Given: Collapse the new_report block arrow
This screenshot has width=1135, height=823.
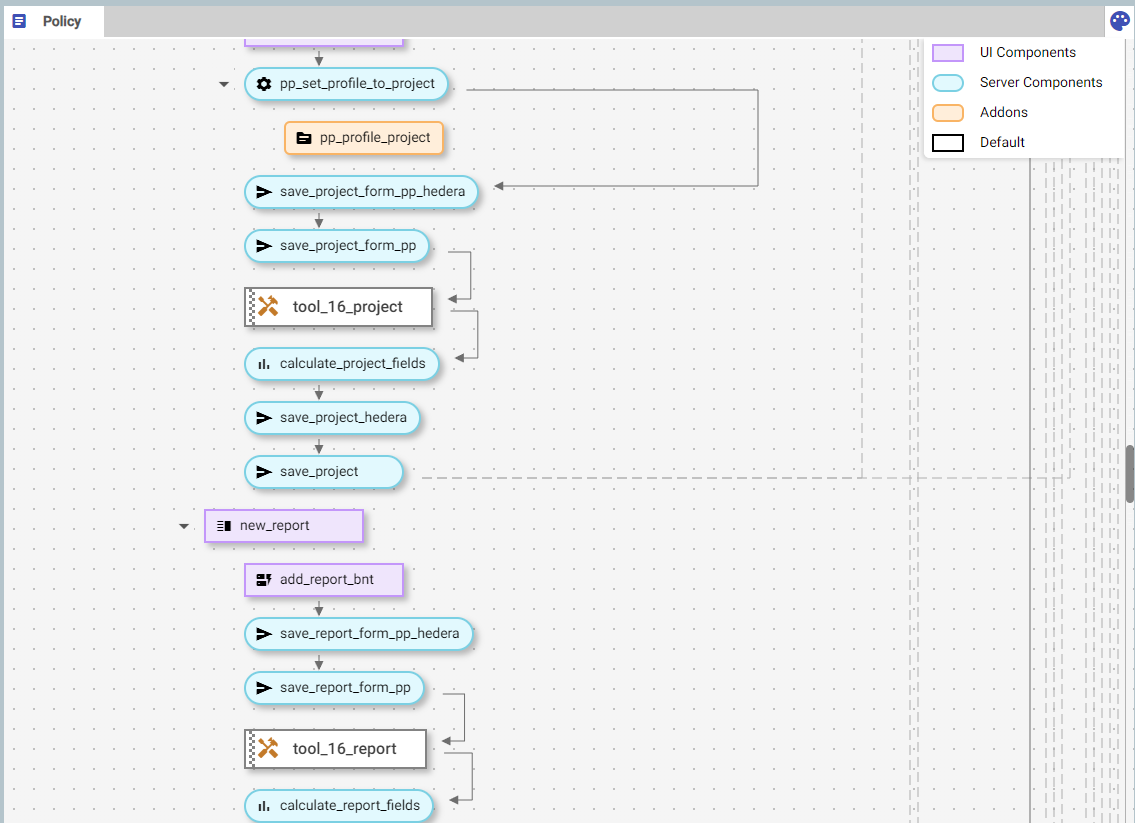Looking at the screenshot, I should [x=184, y=526].
